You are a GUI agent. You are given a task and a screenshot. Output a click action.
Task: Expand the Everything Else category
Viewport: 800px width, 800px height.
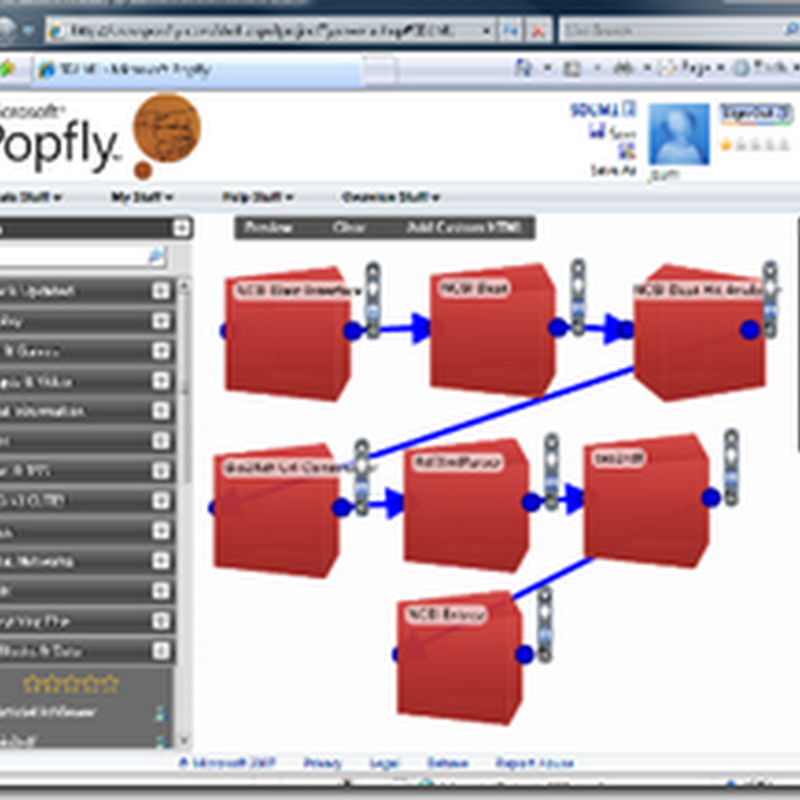(x=161, y=621)
